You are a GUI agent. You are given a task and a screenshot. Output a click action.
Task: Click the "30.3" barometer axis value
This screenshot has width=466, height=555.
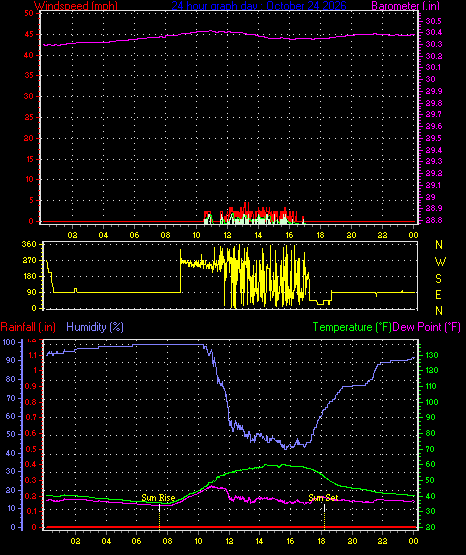tap(433, 44)
